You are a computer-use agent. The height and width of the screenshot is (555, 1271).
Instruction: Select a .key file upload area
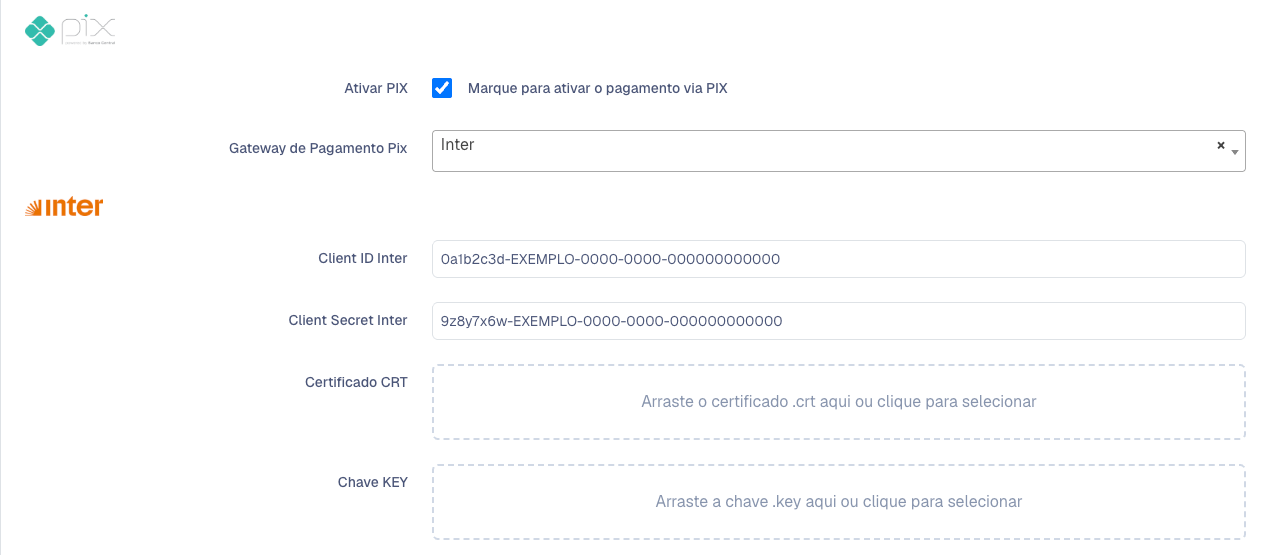point(838,502)
